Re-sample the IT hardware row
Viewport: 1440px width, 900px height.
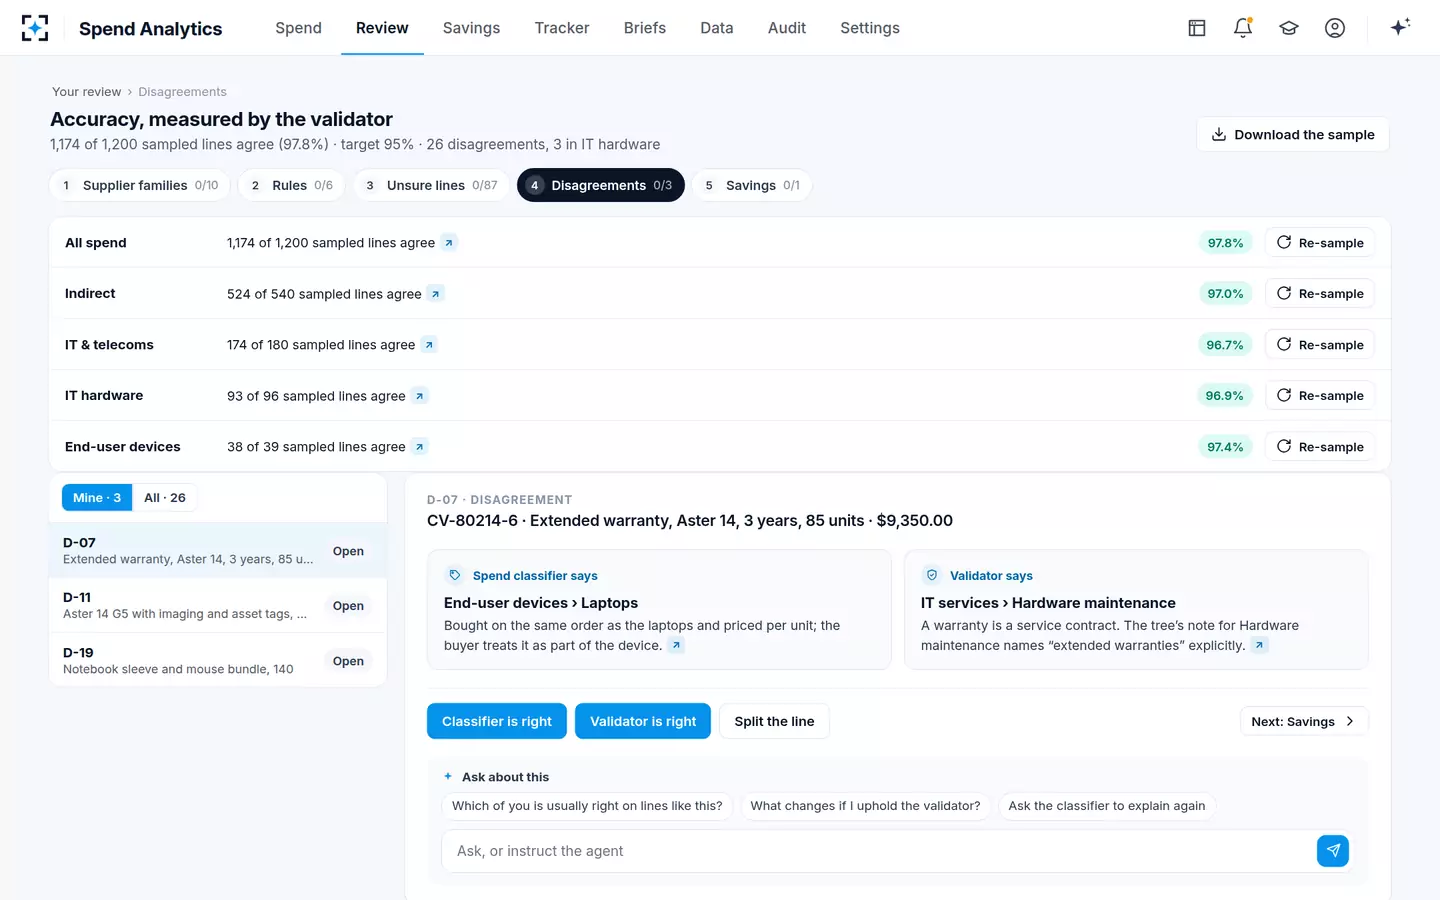tap(1320, 396)
